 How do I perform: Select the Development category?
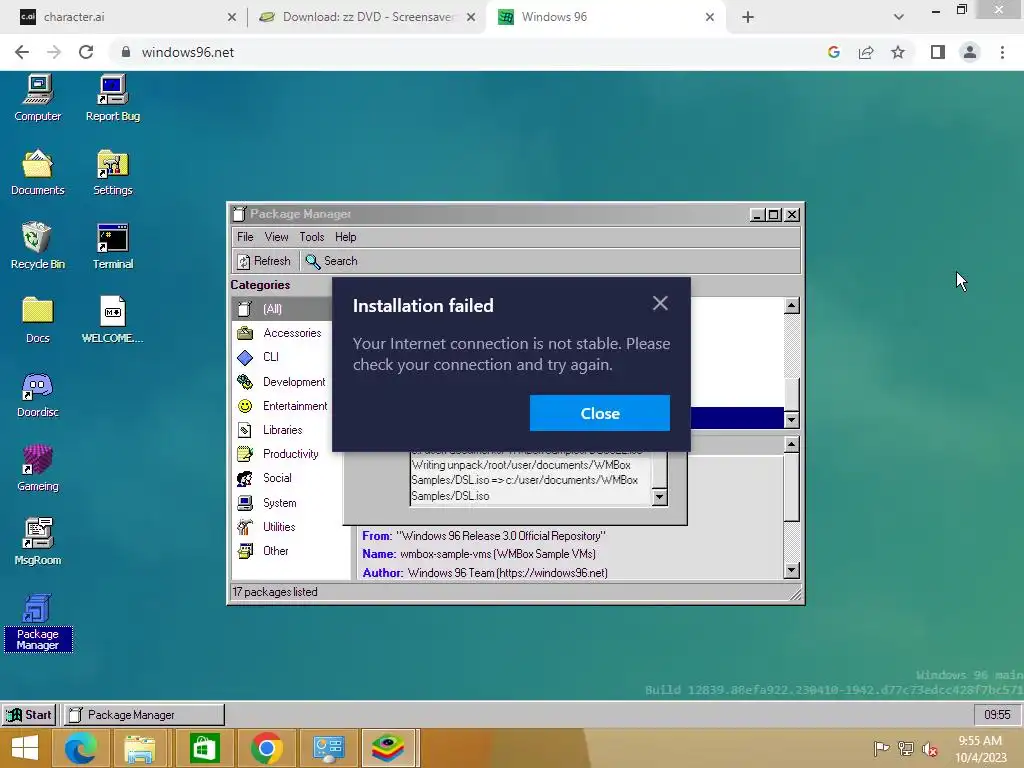tap(282, 382)
